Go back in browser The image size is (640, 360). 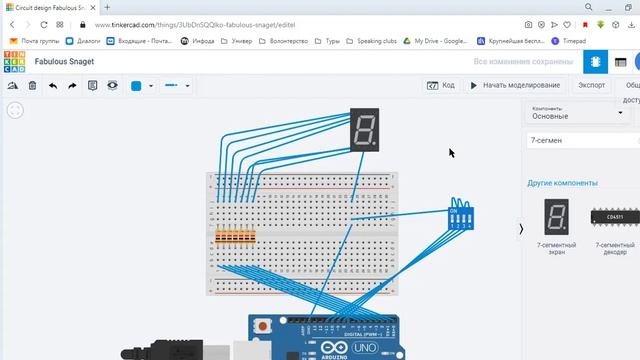pos(12,25)
